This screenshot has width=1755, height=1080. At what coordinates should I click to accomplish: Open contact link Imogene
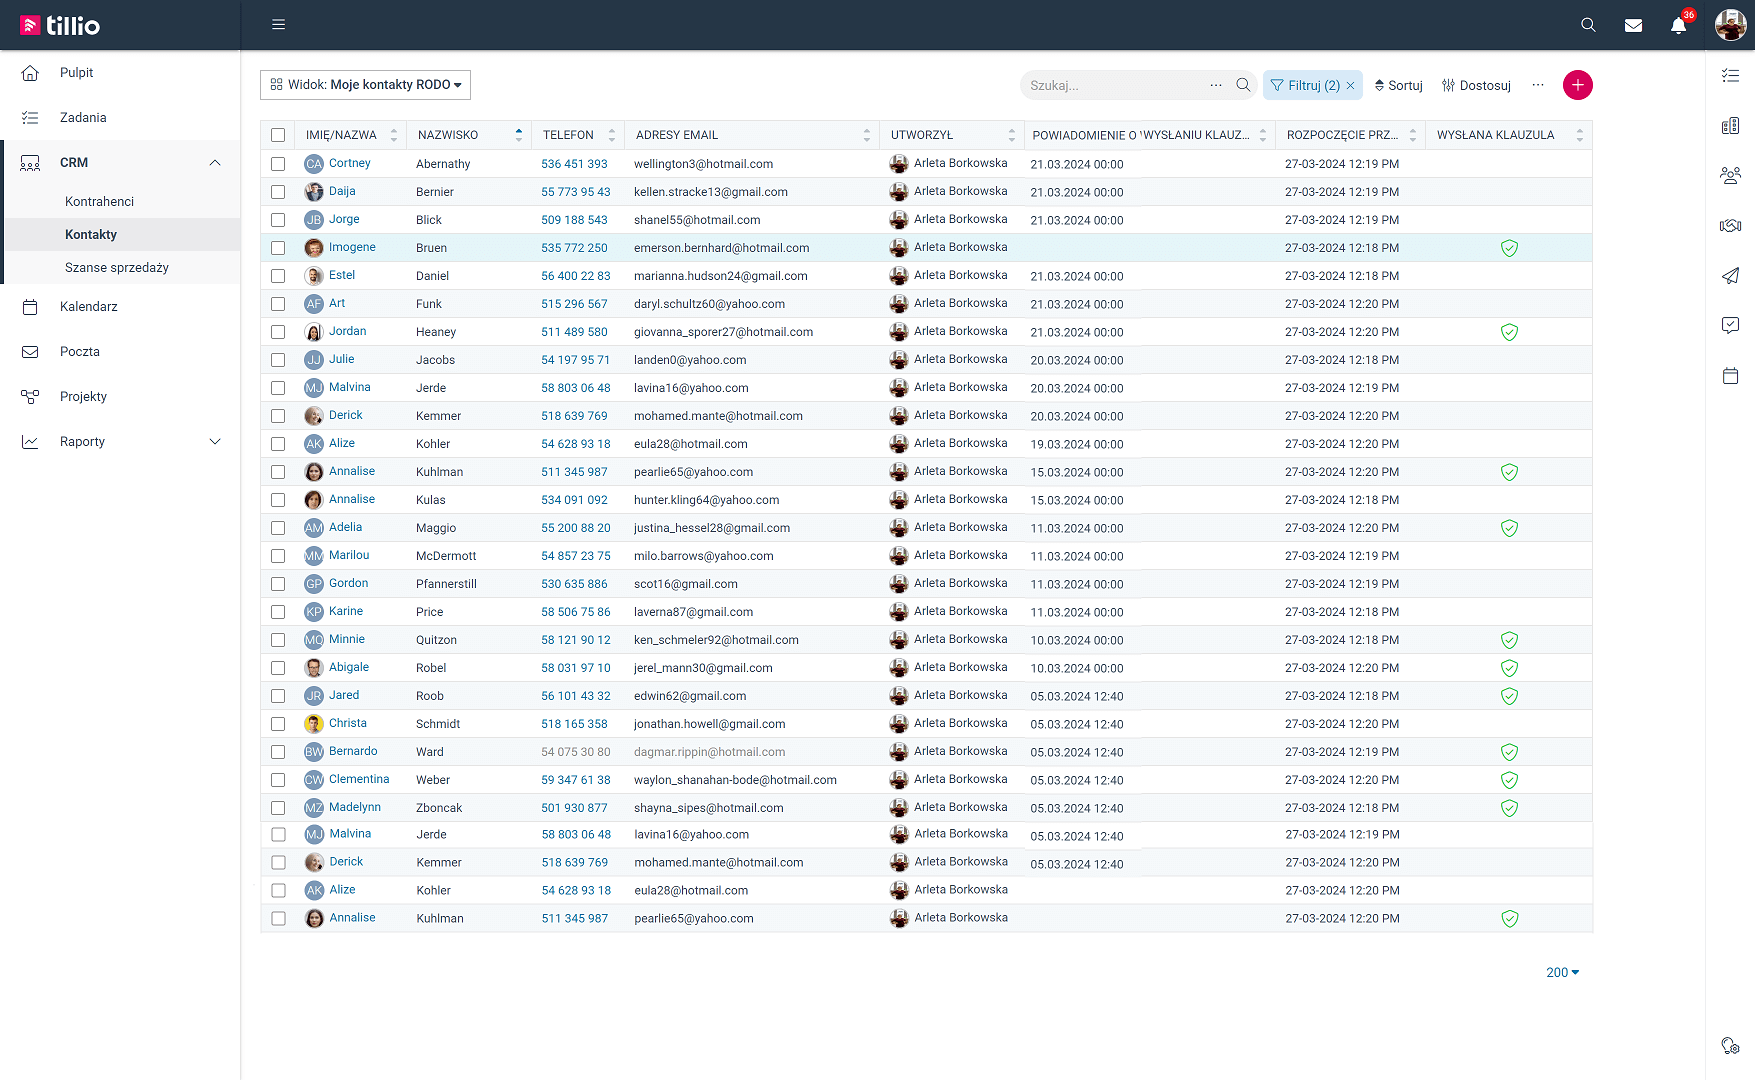pos(352,247)
